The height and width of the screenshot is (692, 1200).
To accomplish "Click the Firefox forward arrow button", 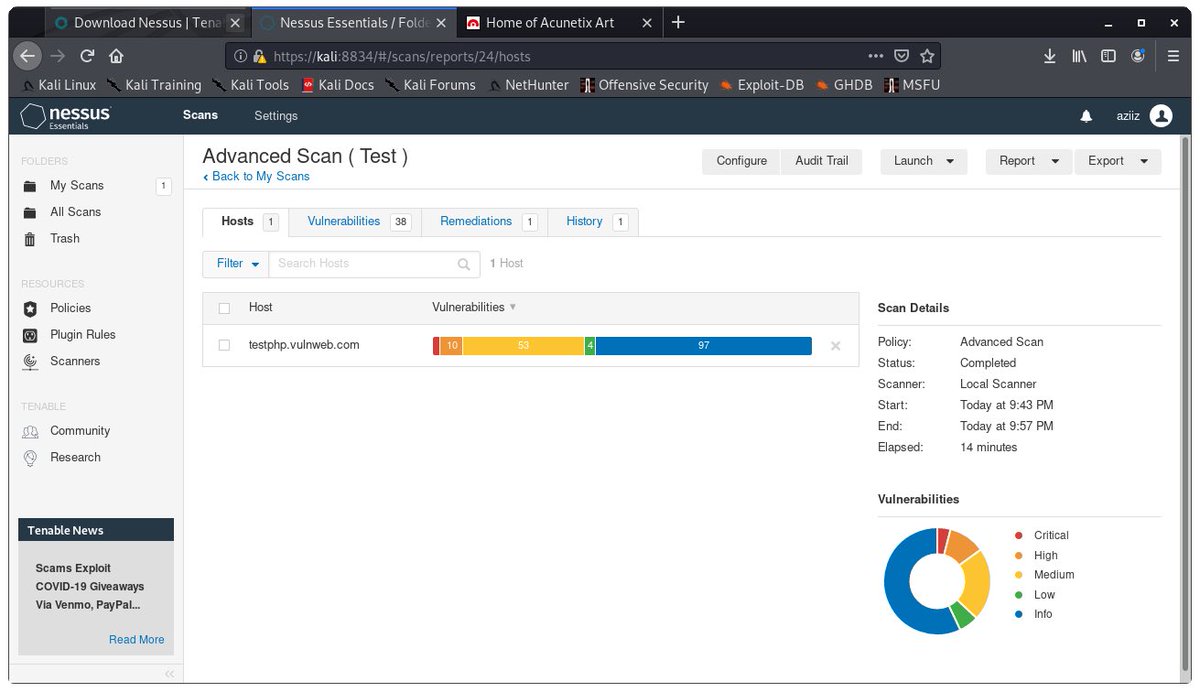I will (x=58, y=56).
